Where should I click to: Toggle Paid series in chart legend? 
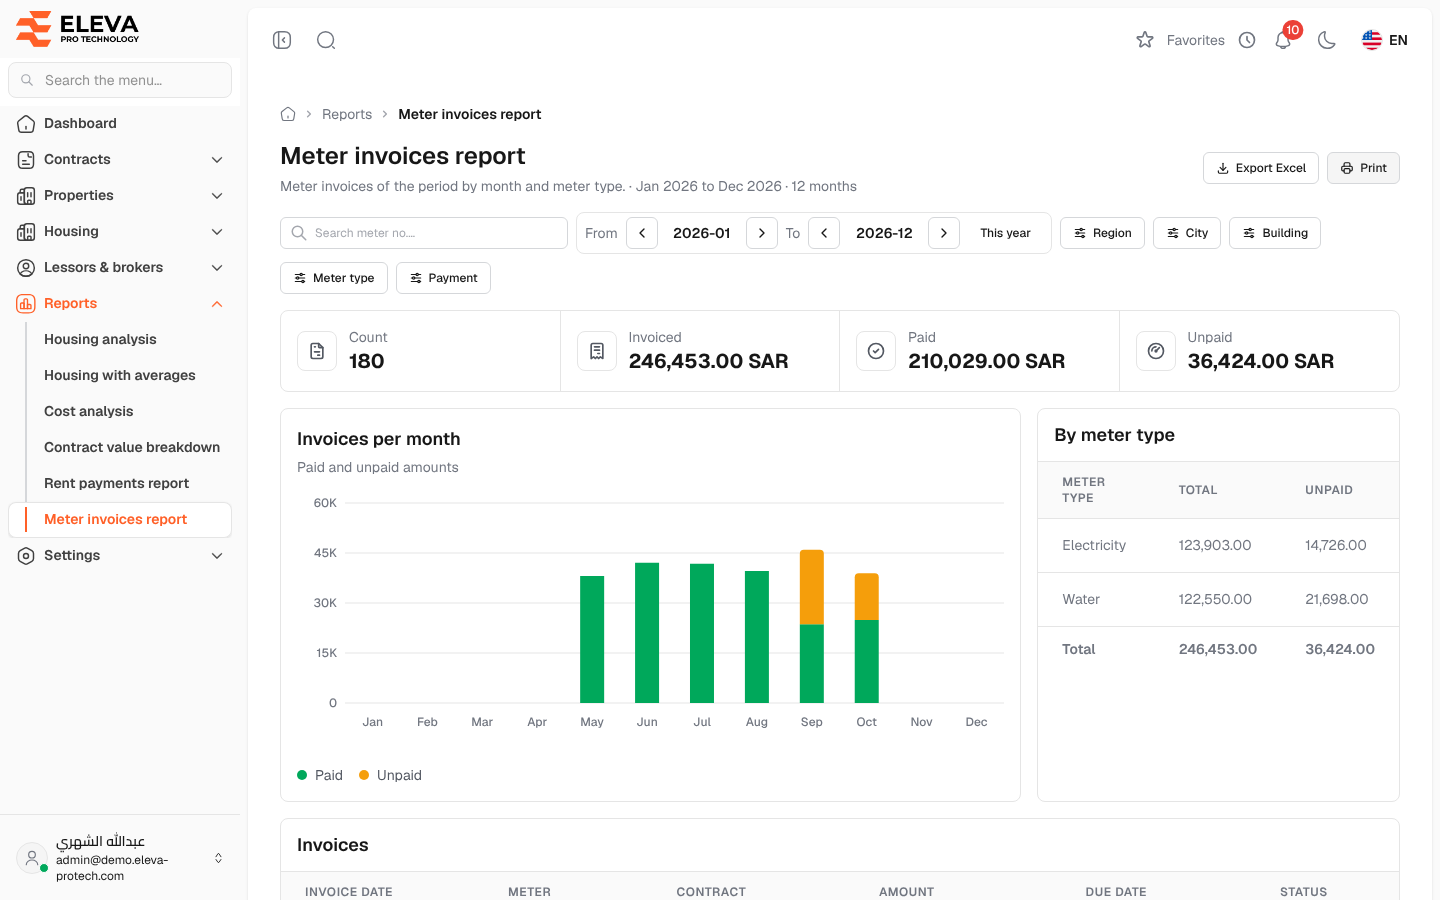coord(320,775)
